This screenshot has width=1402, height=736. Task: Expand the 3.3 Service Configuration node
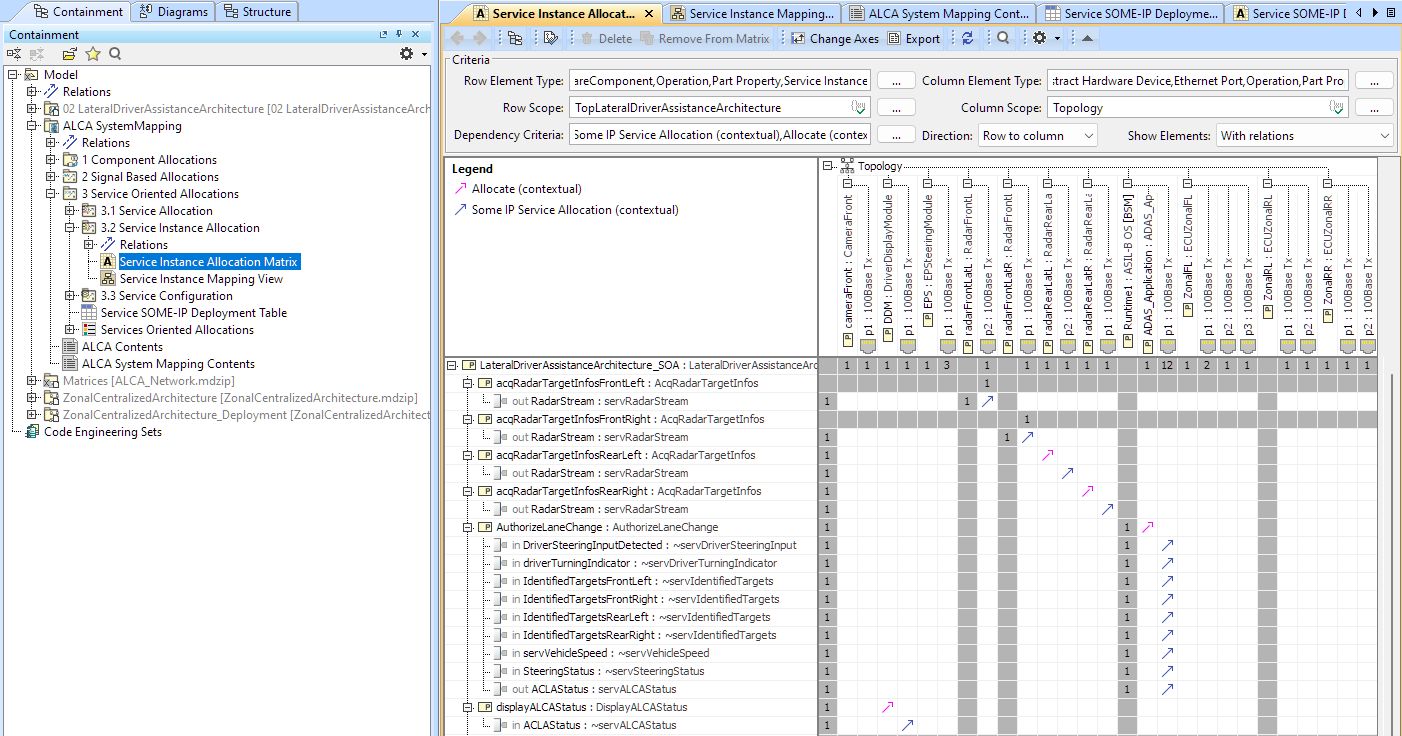pos(70,296)
